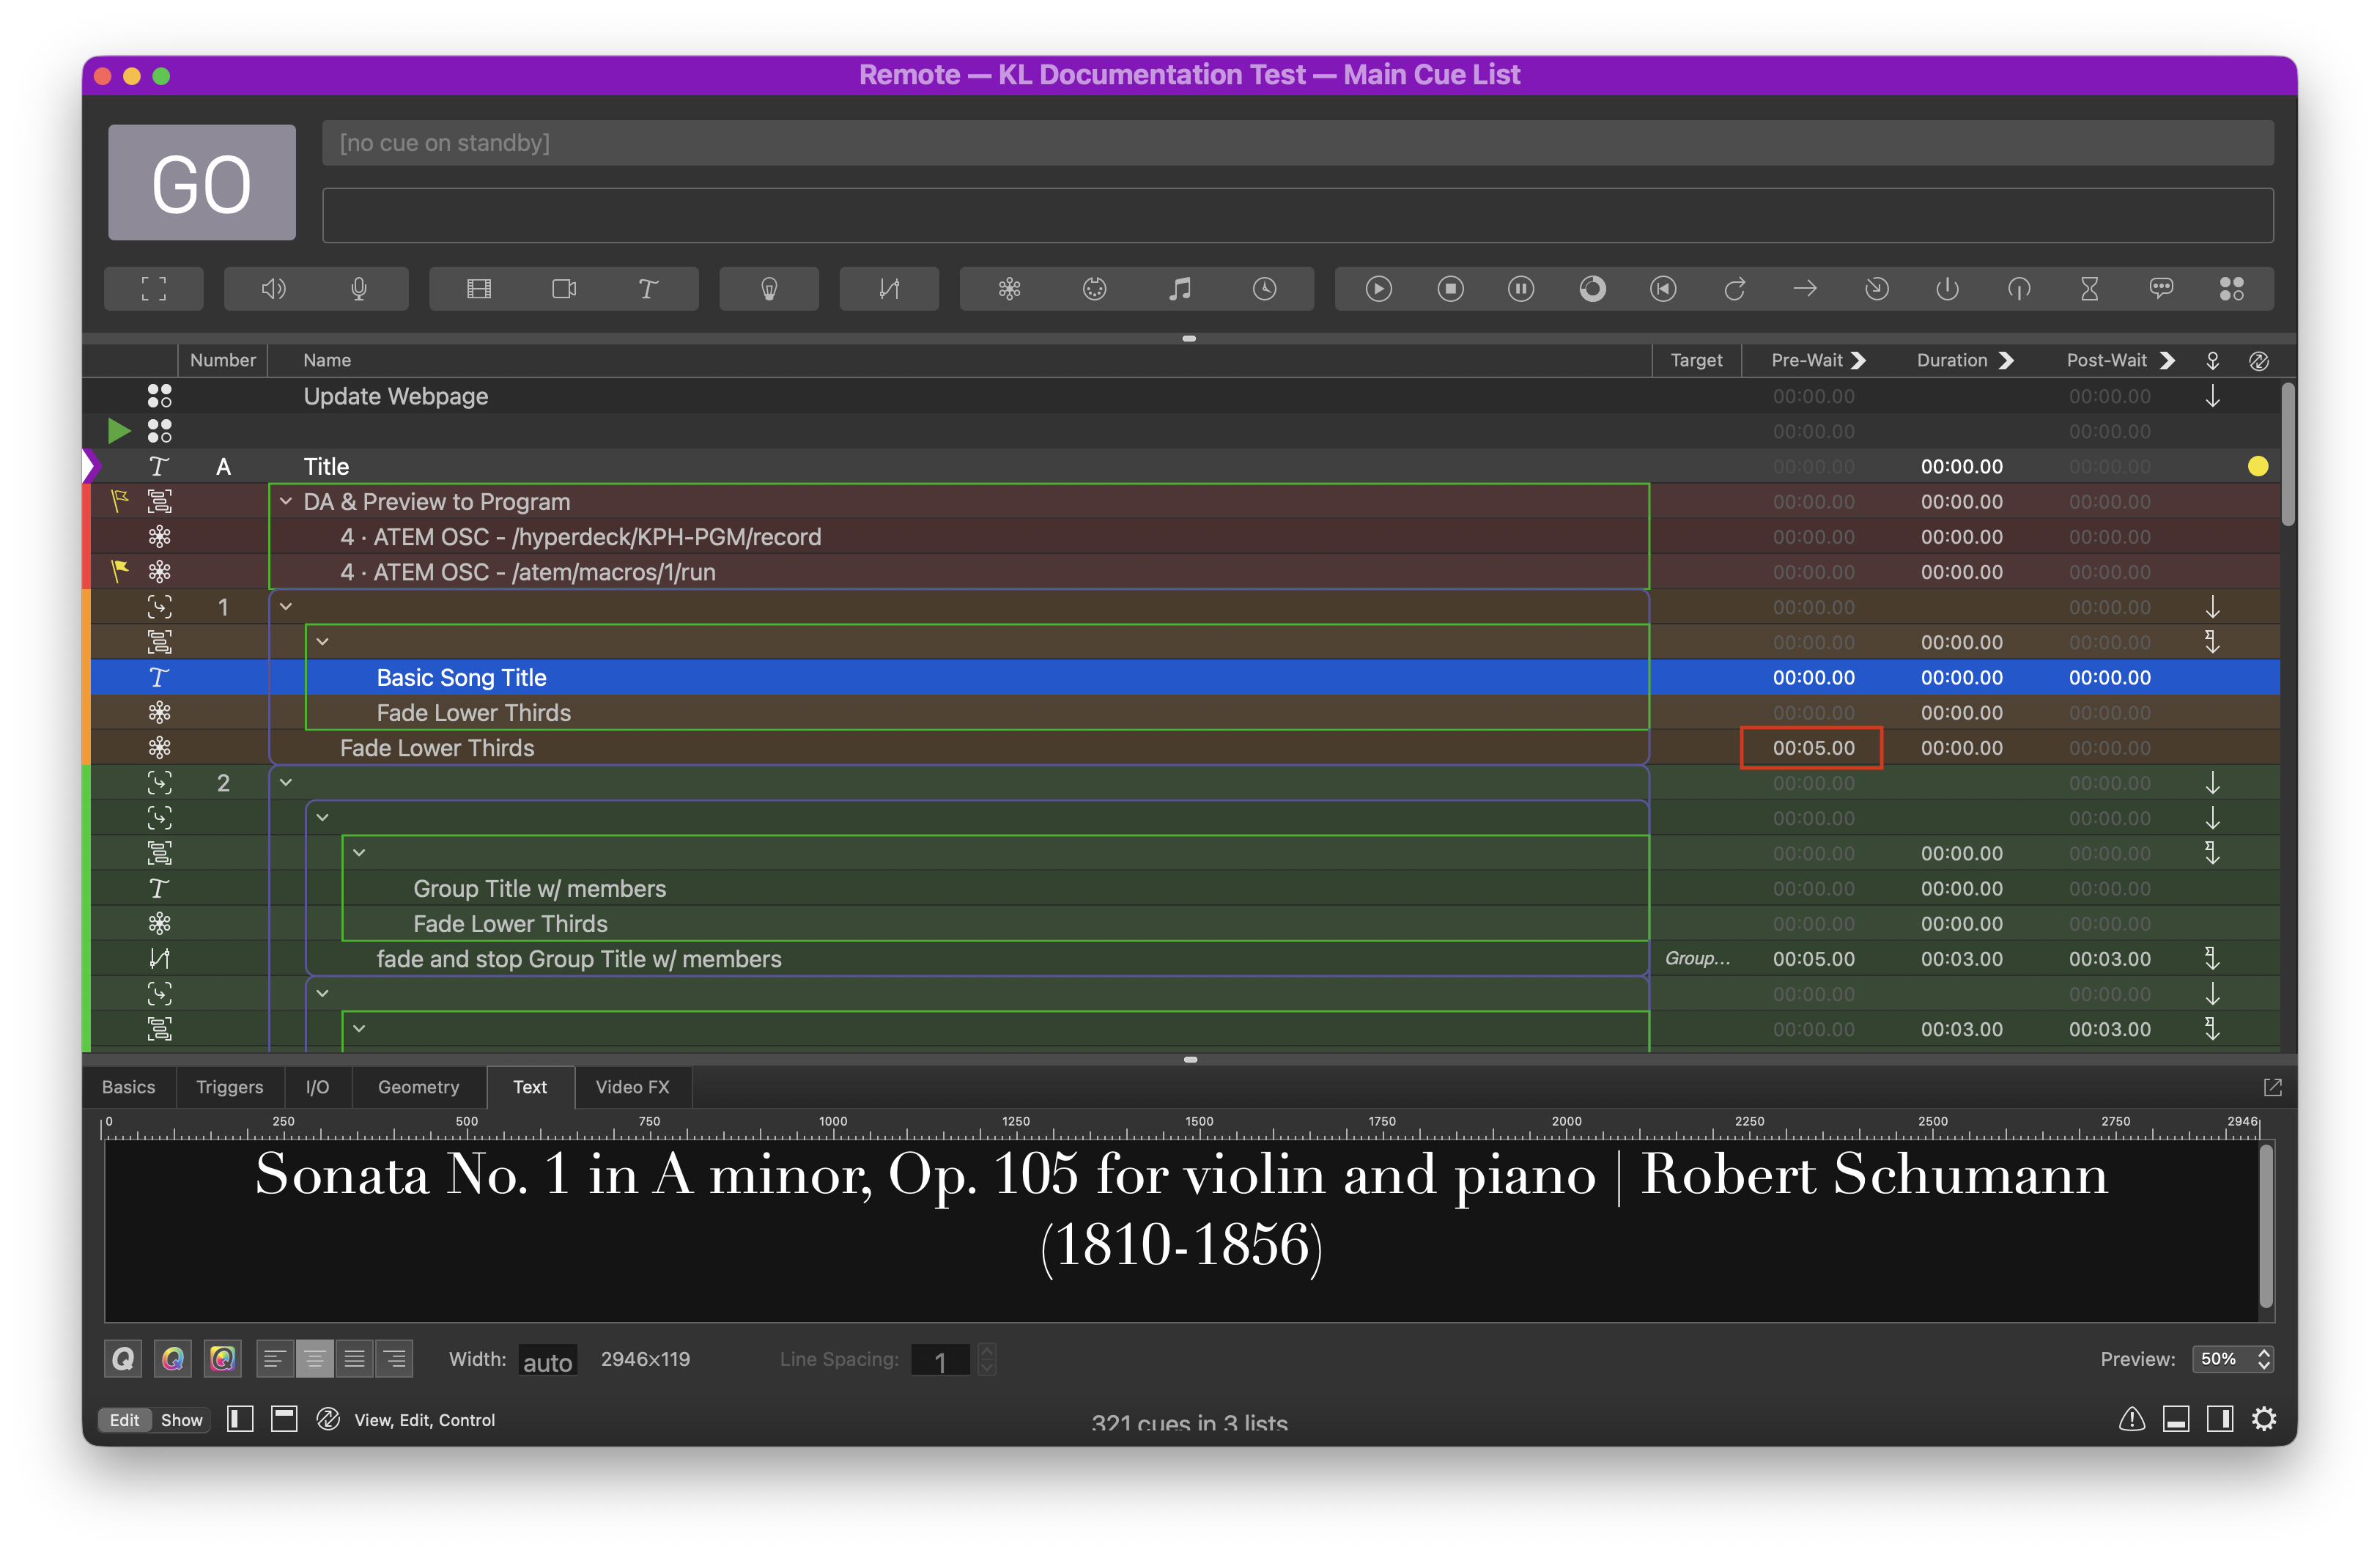Add a Mic cue using microphone icon

359,289
